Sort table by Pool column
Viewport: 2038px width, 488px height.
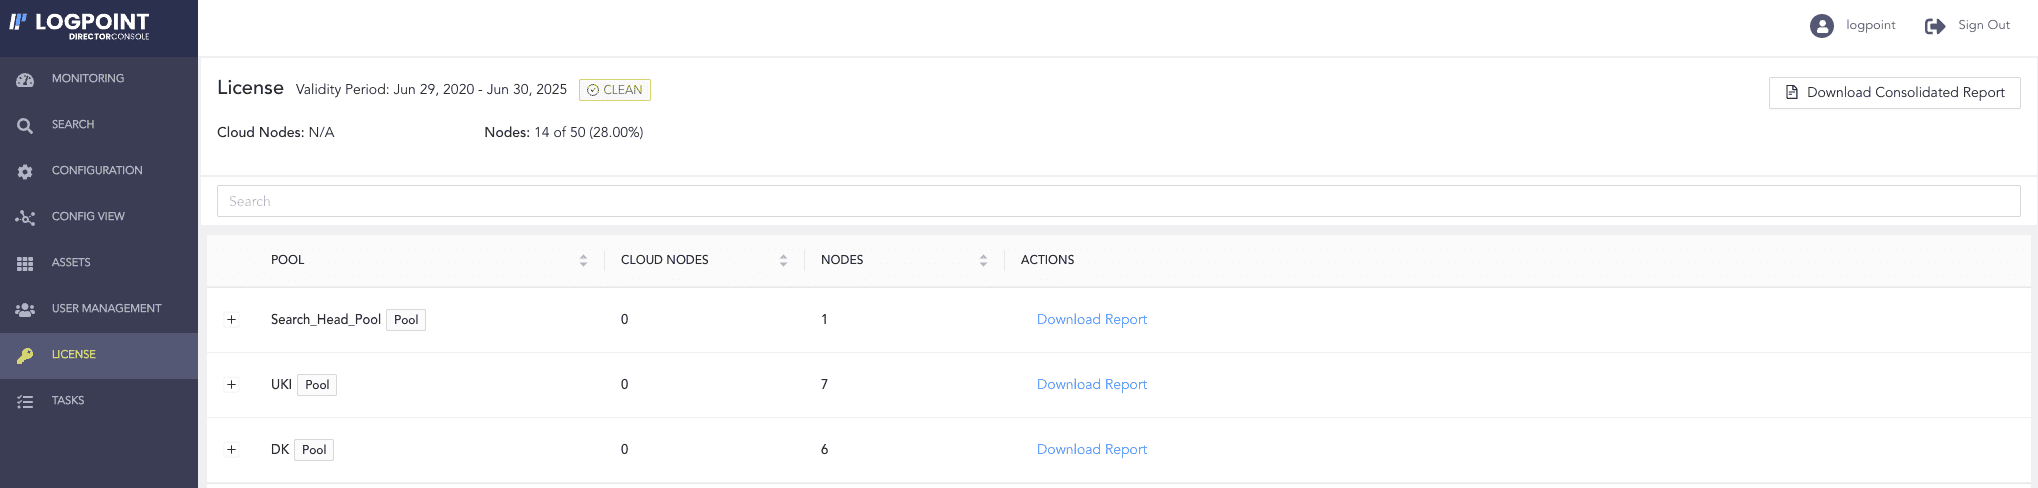pos(583,260)
